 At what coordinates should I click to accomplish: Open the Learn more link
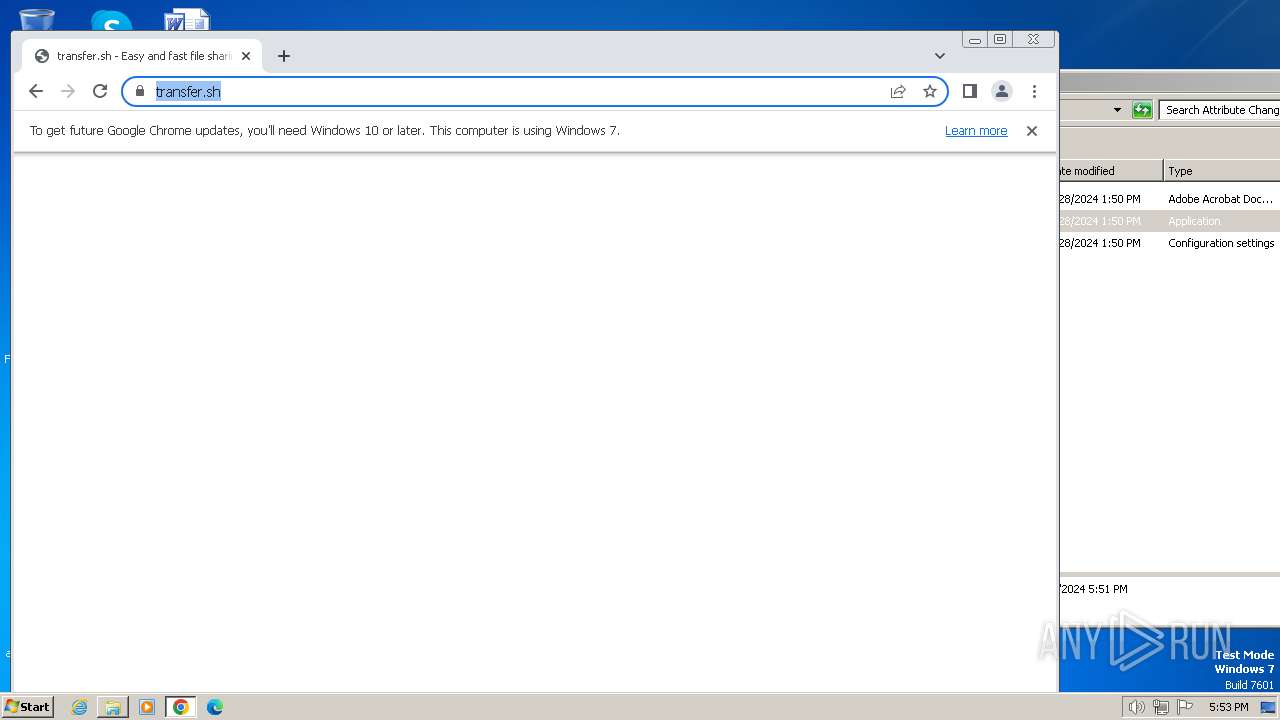pyautogui.click(x=976, y=131)
